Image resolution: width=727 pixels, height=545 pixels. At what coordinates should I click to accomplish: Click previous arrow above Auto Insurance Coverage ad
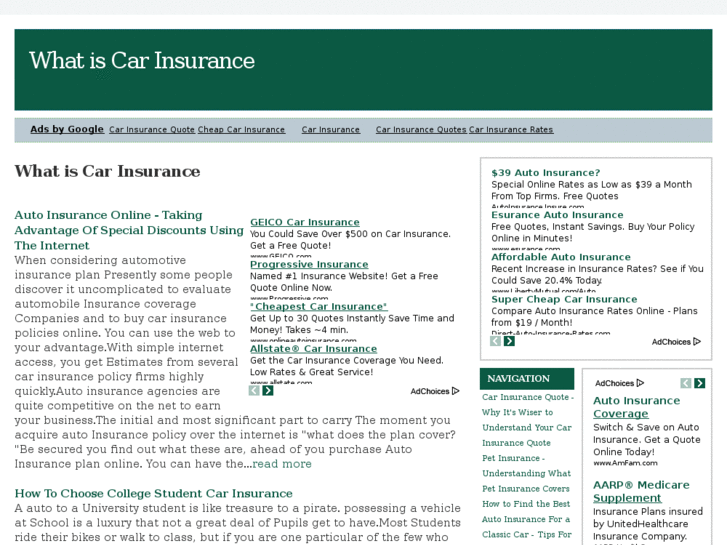[686, 383]
